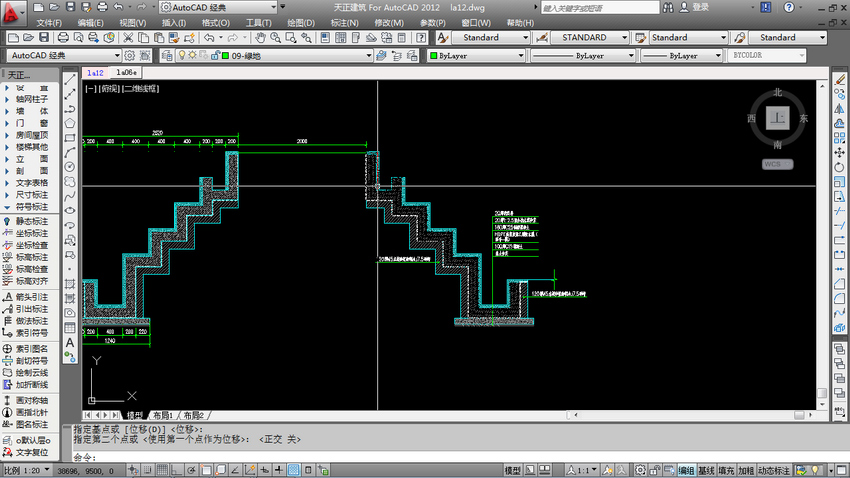Click the keyword search input field
Screen dimensions: 850x478
[x=600, y=8]
